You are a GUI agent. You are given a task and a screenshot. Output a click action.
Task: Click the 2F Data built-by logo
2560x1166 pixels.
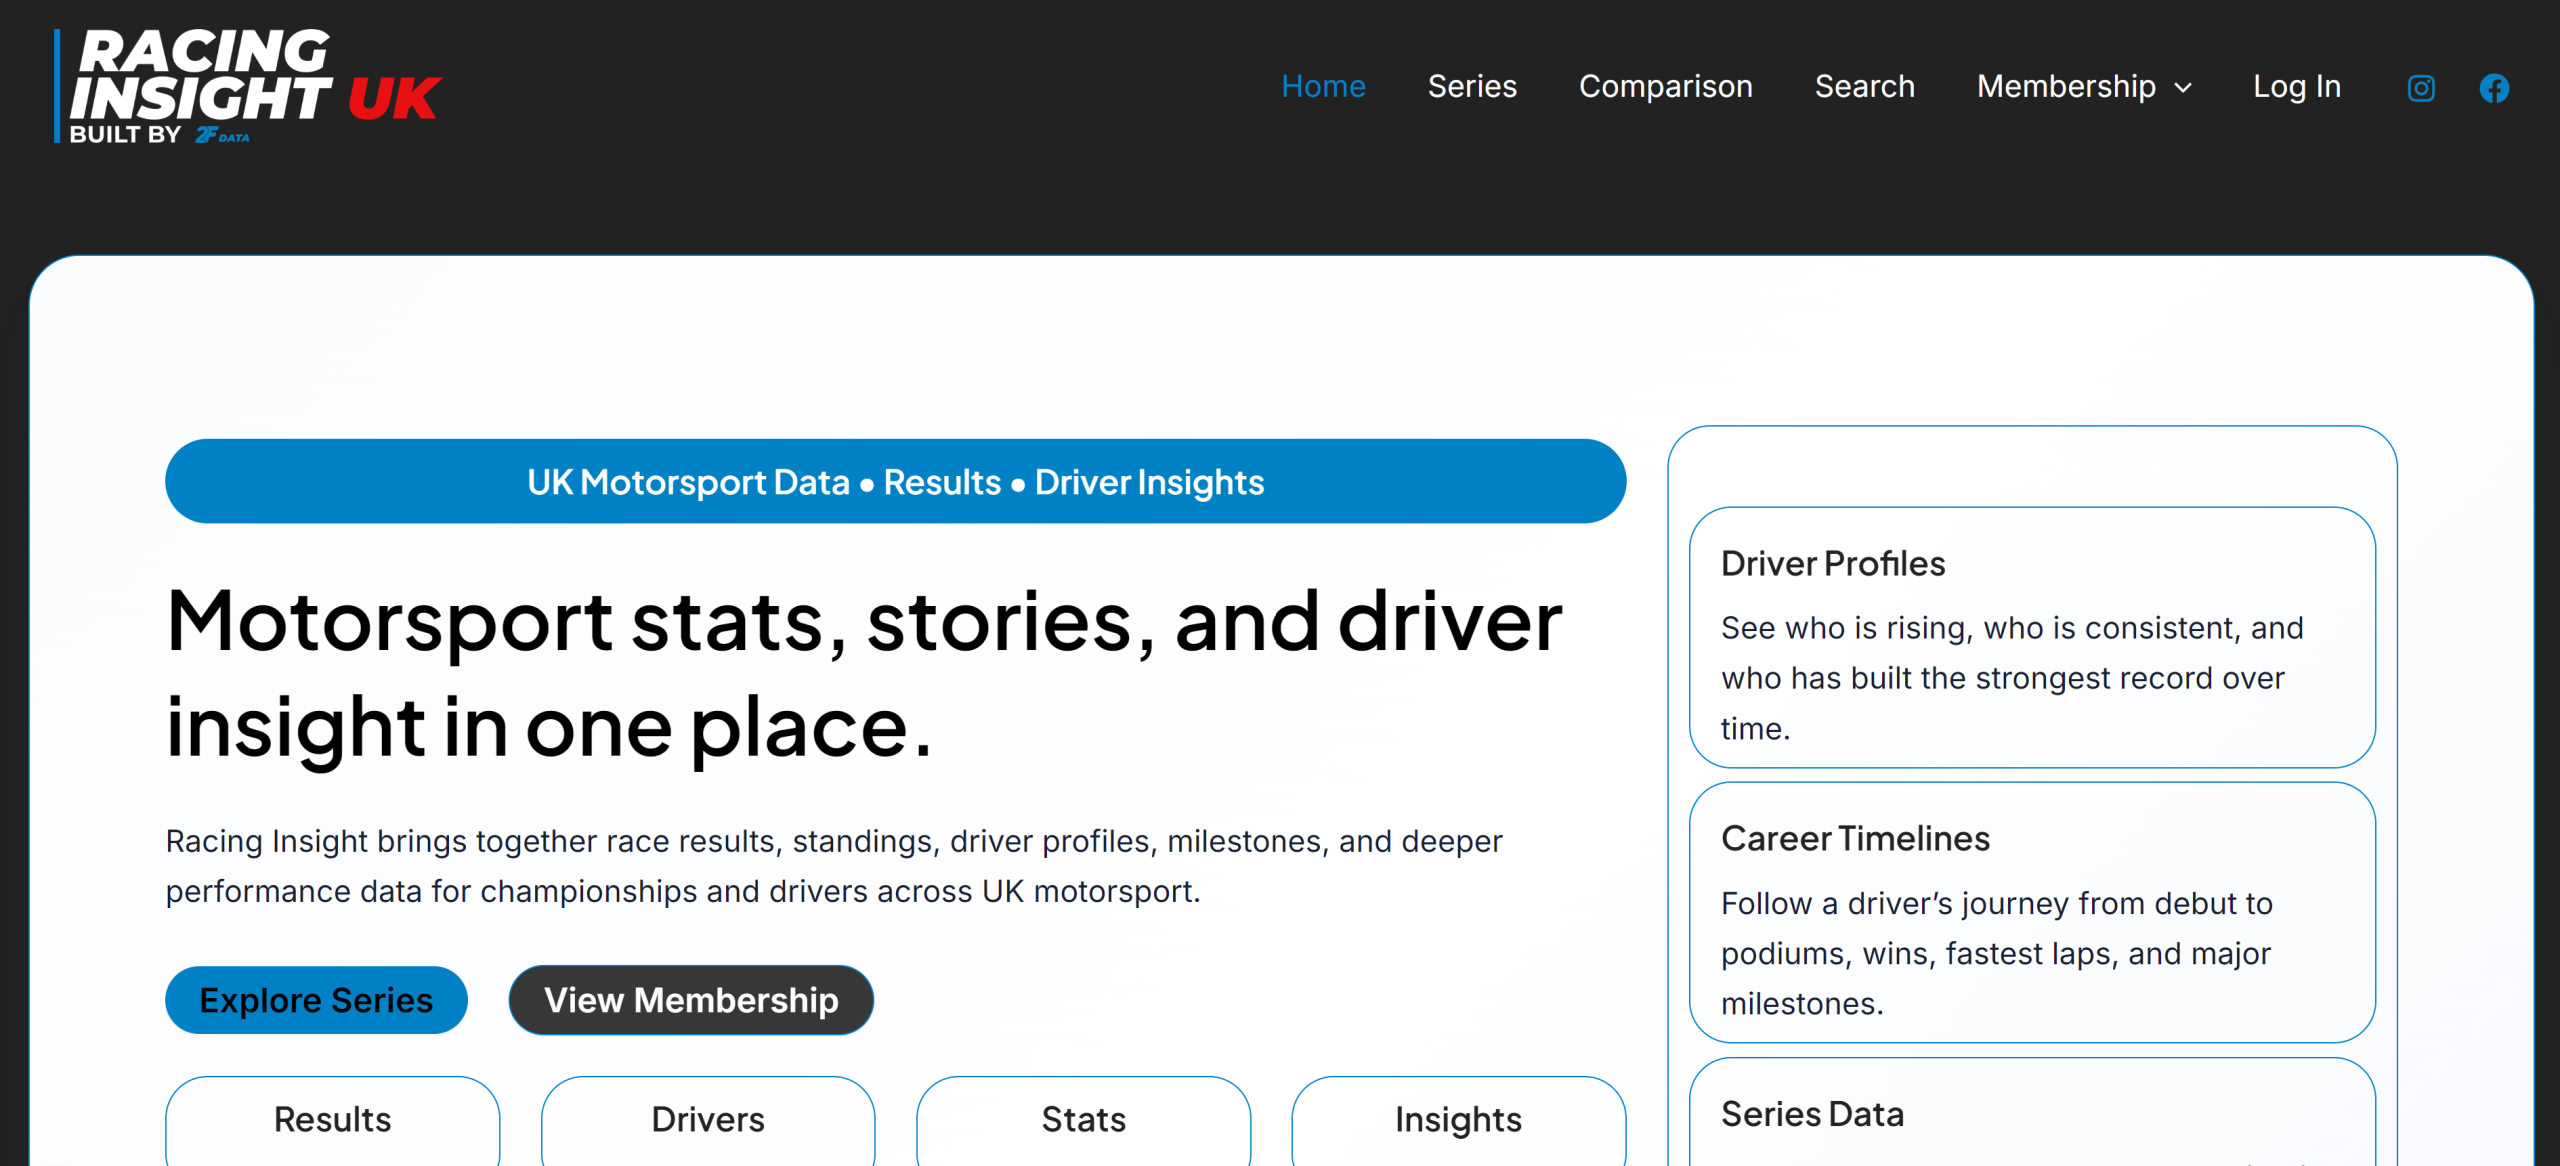[222, 135]
